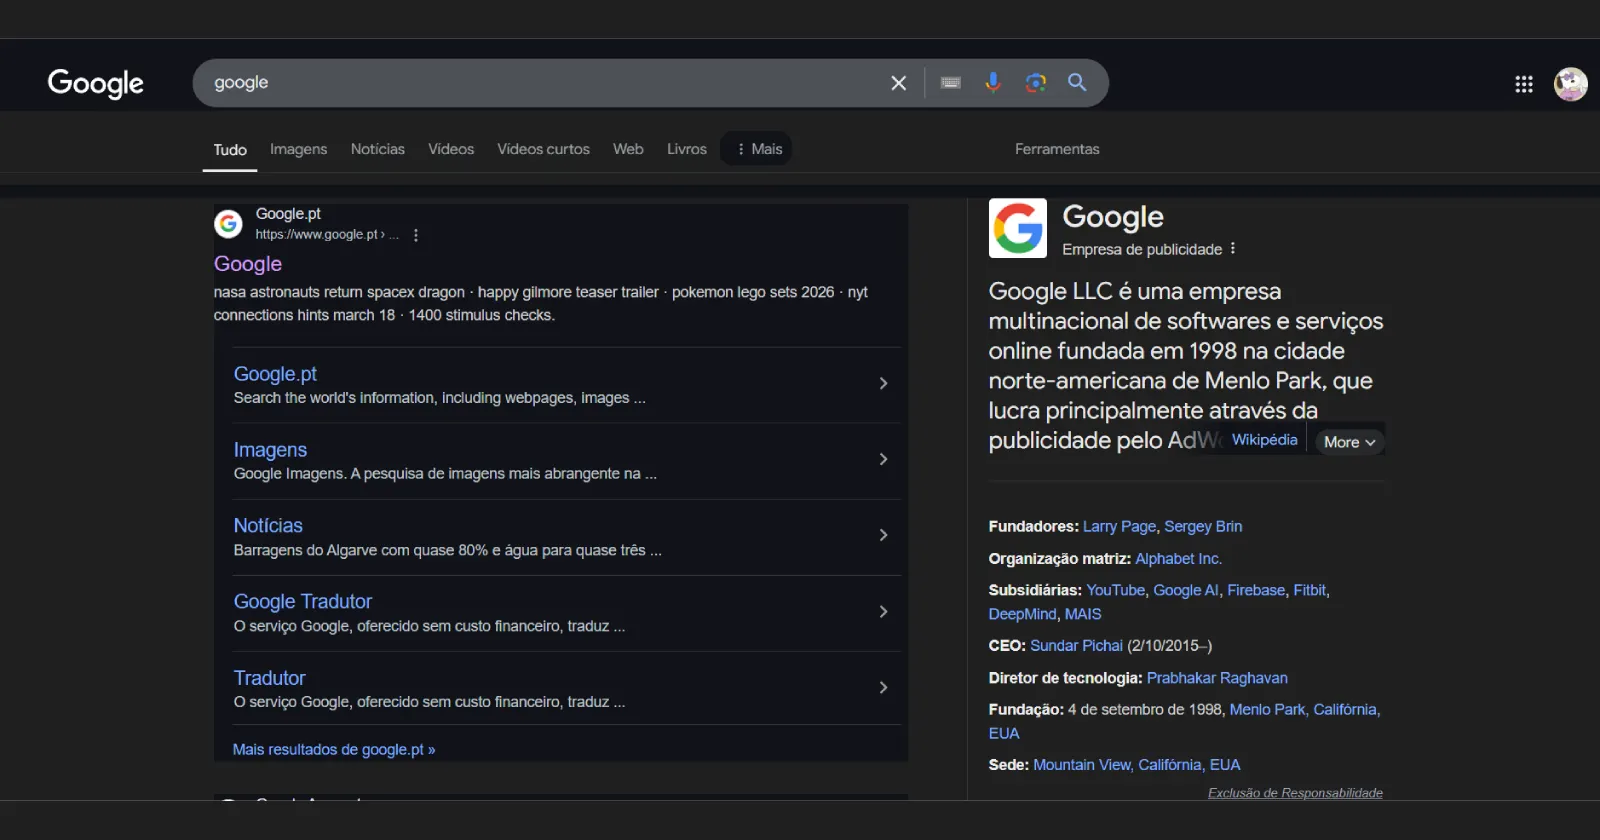This screenshot has width=1600, height=840.
Task: Expand arrow on Google.pt sitelink row
Action: click(883, 383)
